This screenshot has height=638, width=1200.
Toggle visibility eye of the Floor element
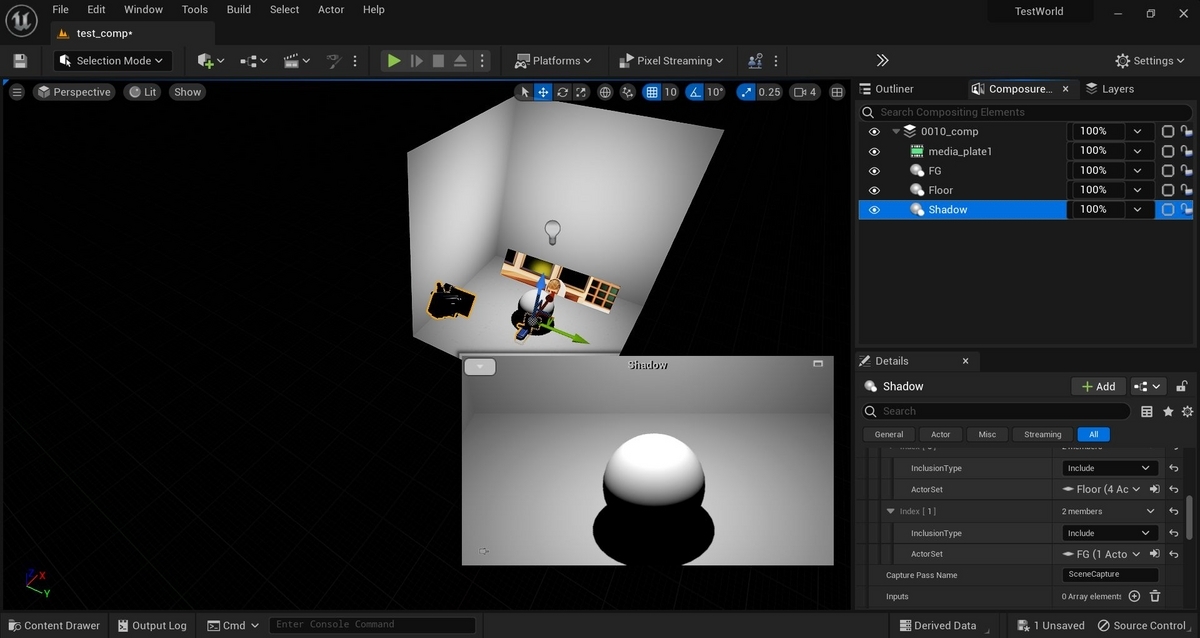click(x=874, y=190)
